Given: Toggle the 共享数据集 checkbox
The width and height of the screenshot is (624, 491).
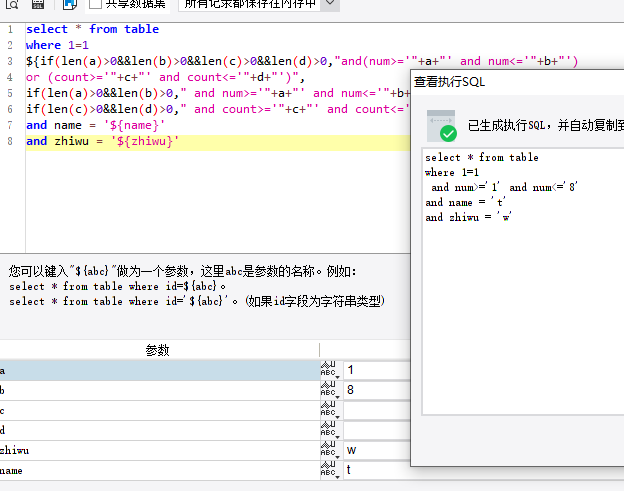Looking at the screenshot, I should (95, 4).
